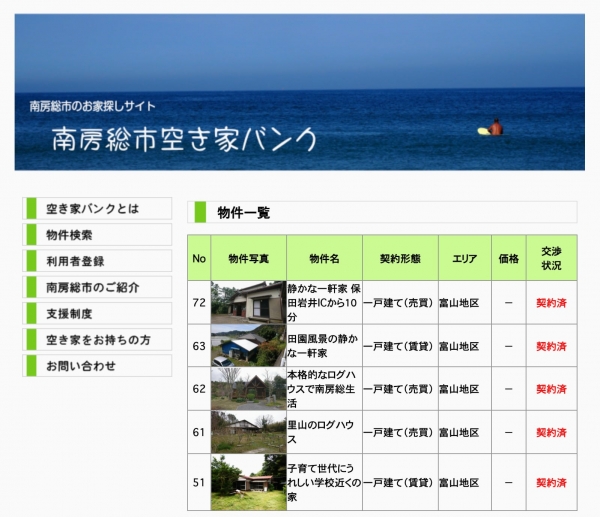Click 契約済 status in row 62
Viewport: 600px width, 517px height.
tap(551, 389)
